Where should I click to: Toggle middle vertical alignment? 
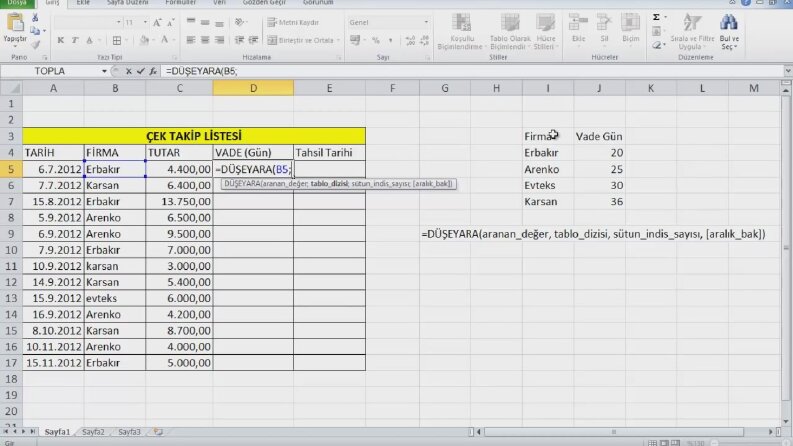pos(205,22)
